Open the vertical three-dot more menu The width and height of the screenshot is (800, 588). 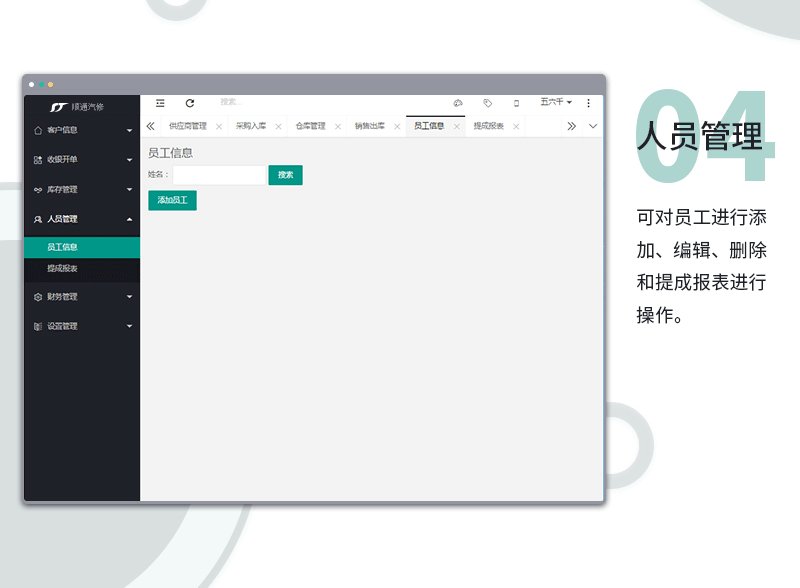[588, 103]
